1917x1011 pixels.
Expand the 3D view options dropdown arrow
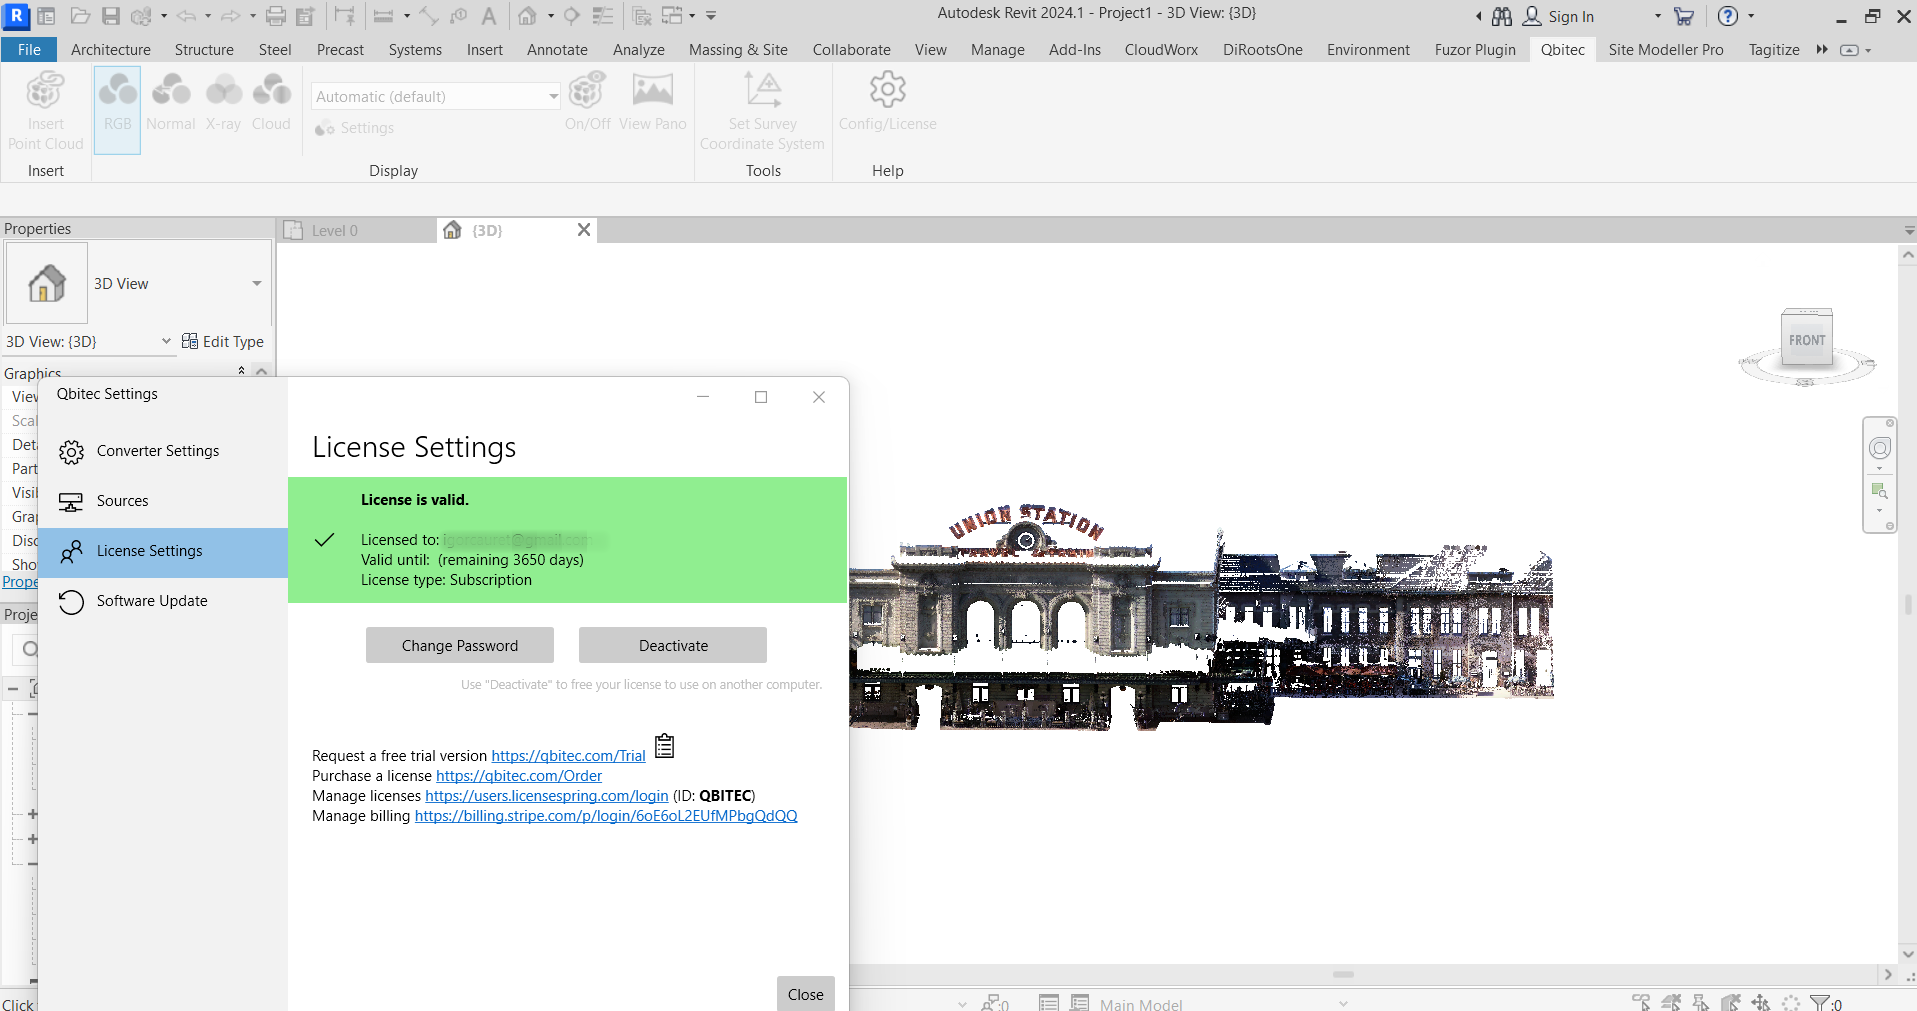[x=551, y=16]
